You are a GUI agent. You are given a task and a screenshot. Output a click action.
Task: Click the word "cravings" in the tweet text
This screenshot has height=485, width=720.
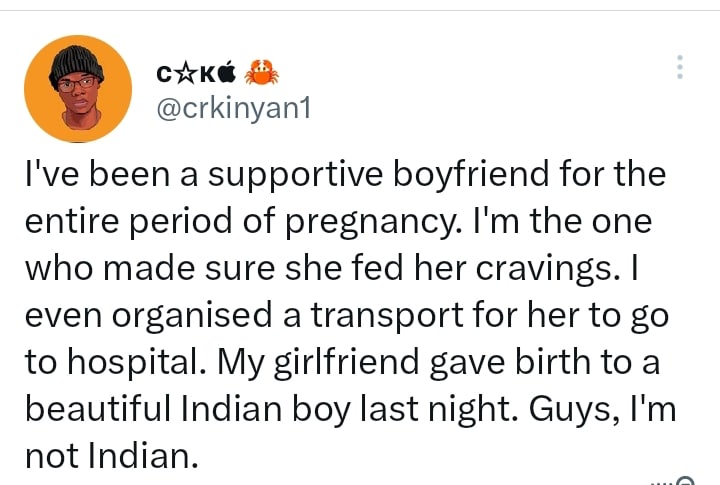[544, 270]
